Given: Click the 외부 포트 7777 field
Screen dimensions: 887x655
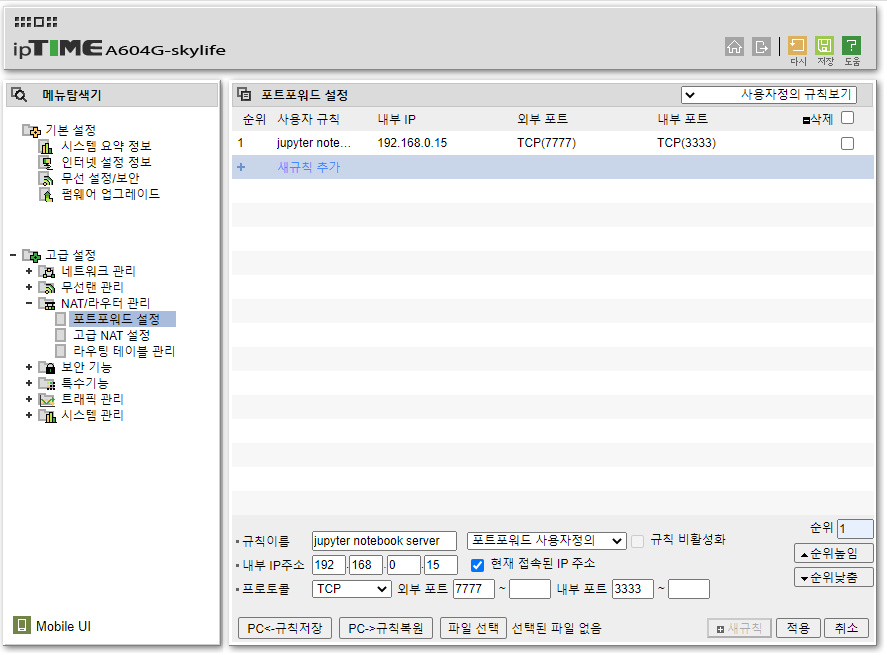Looking at the screenshot, I should click(x=474, y=589).
